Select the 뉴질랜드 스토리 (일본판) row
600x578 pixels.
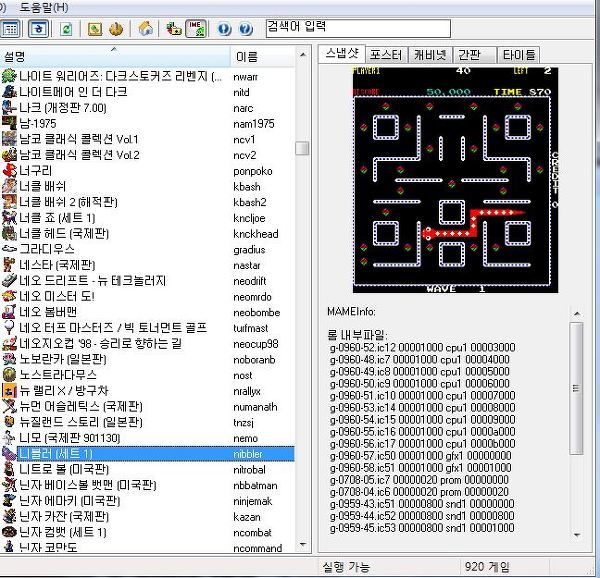click(x=147, y=422)
